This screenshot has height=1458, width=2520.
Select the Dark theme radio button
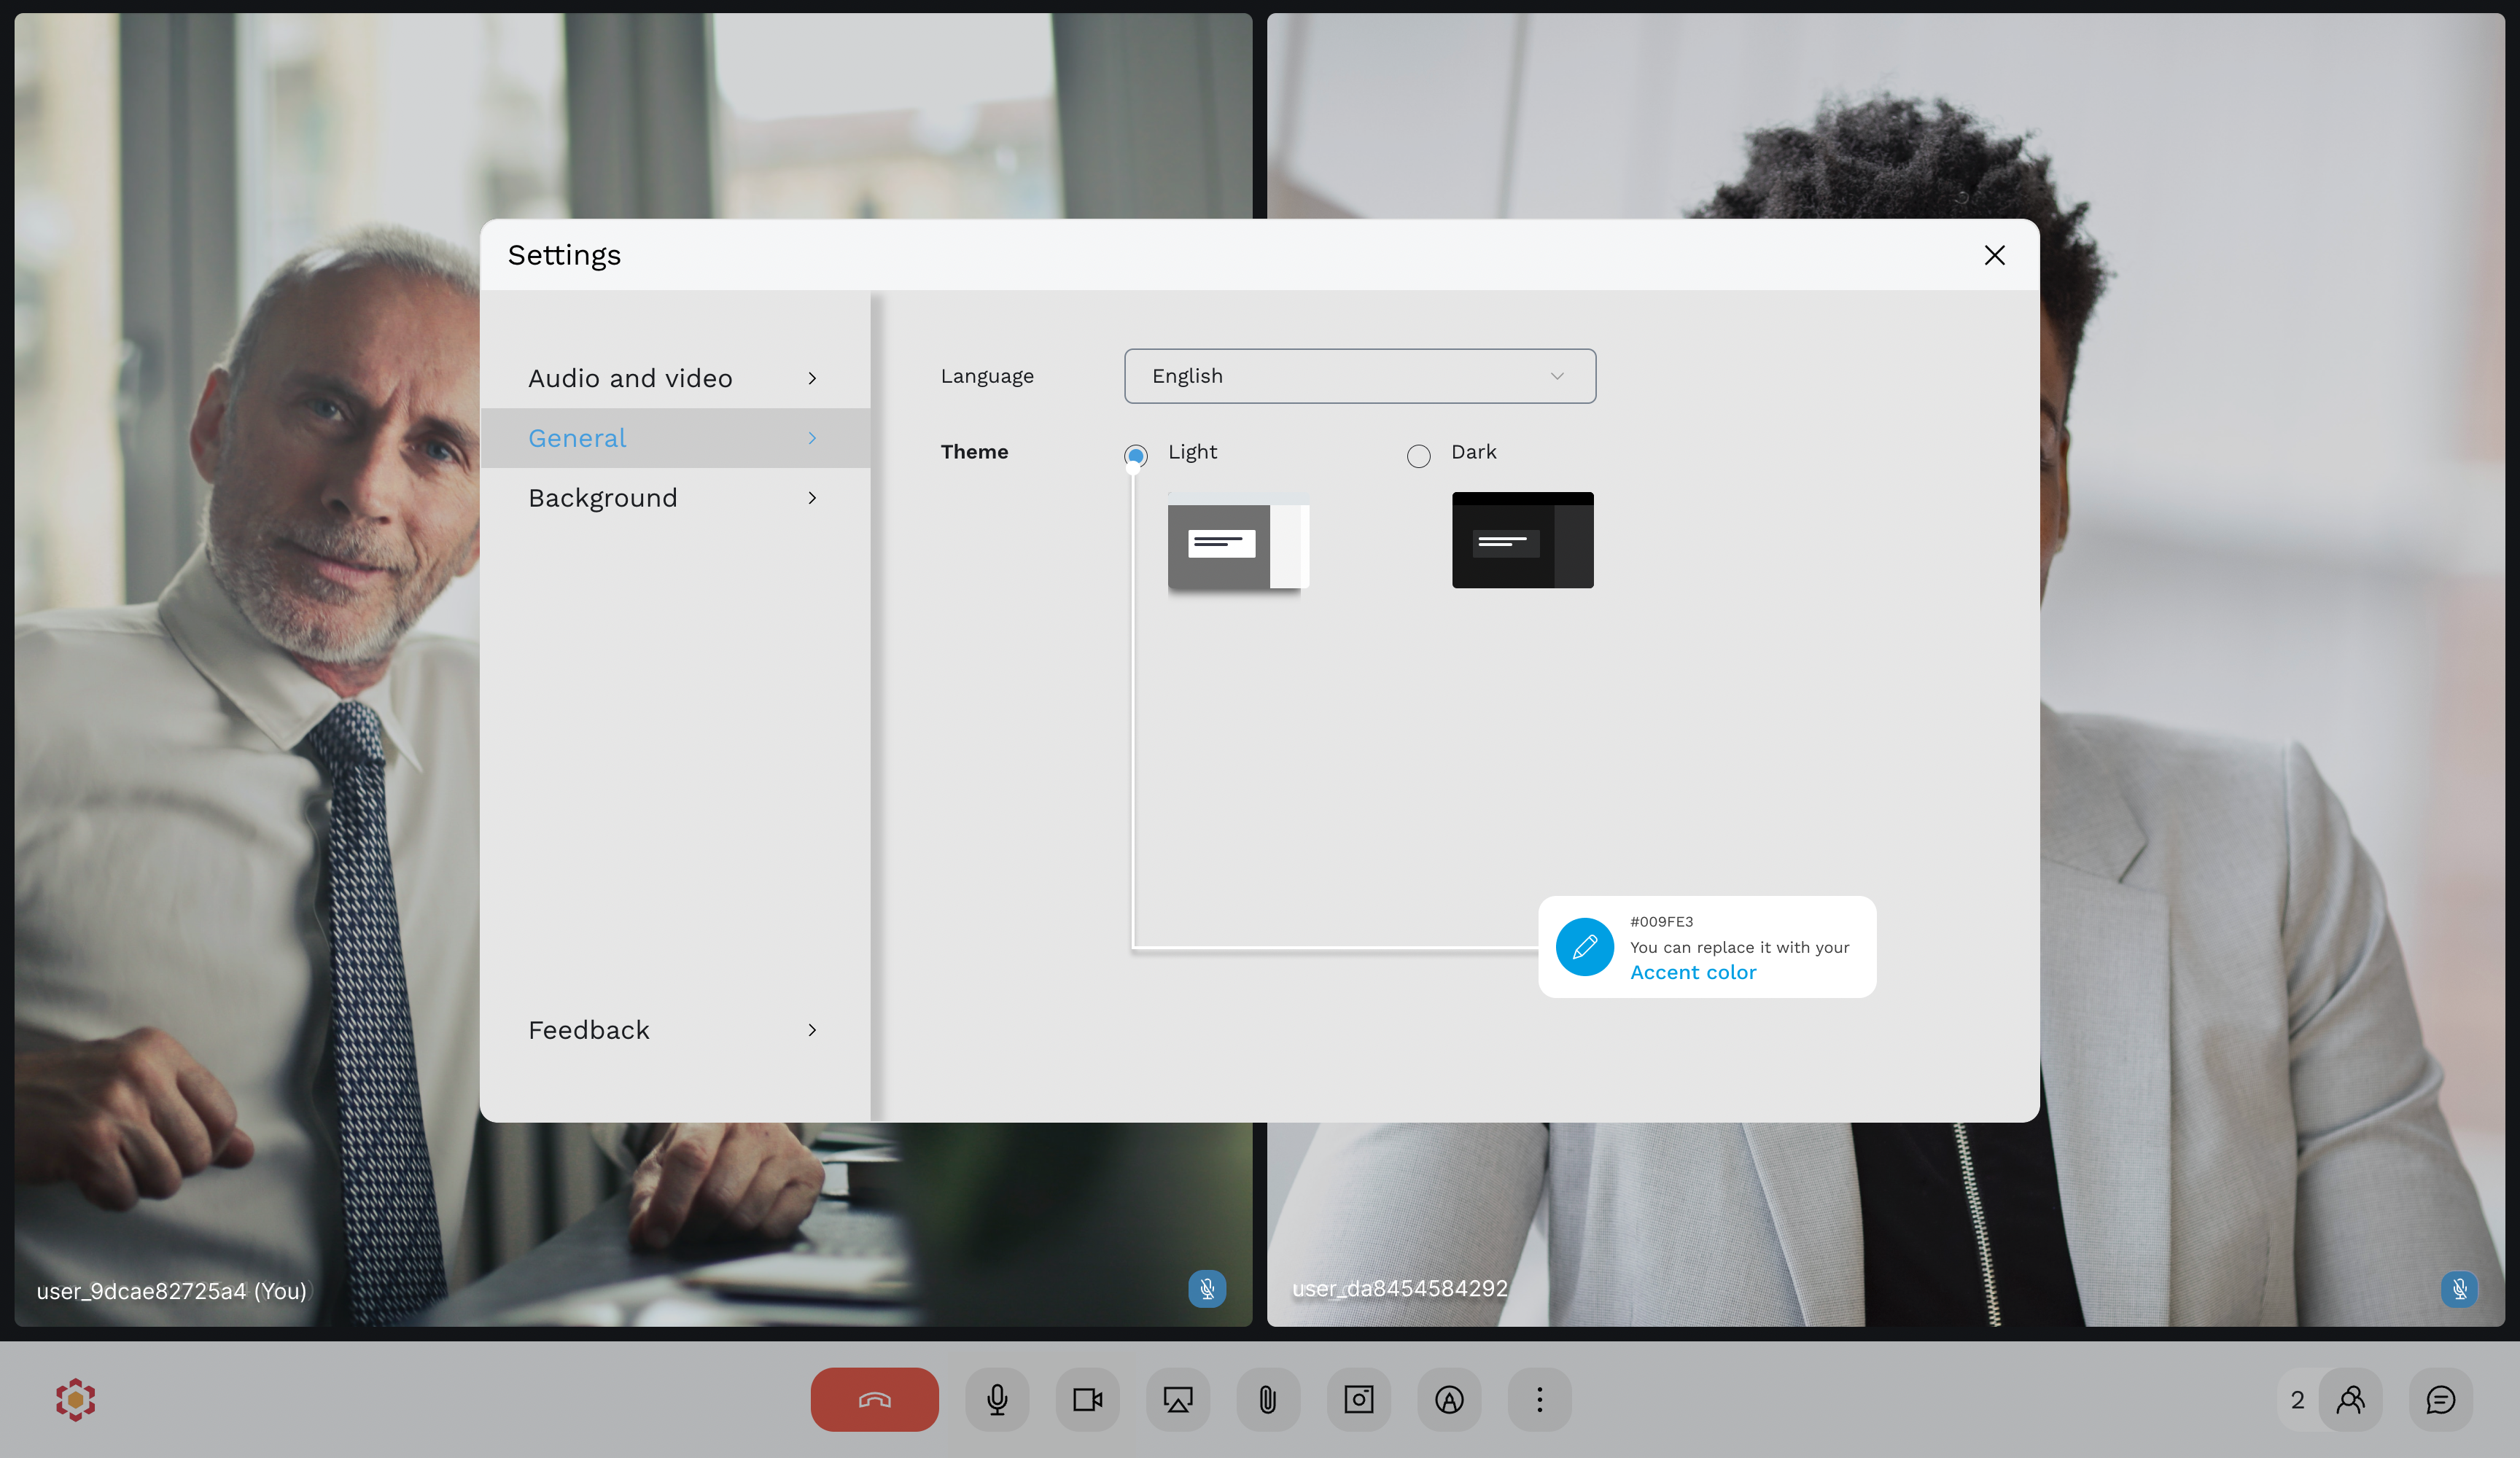[1419, 456]
